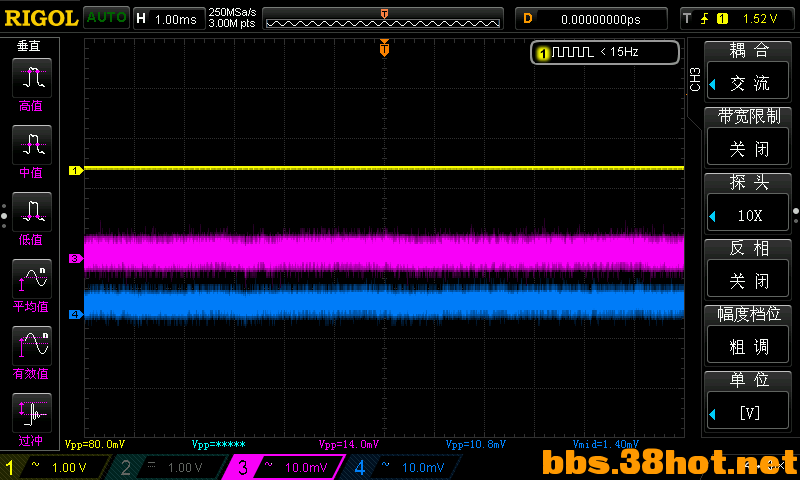Click the frequency counter square wave icon
Image resolution: width=800 pixels, height=480 pixels.
(572, 52)
